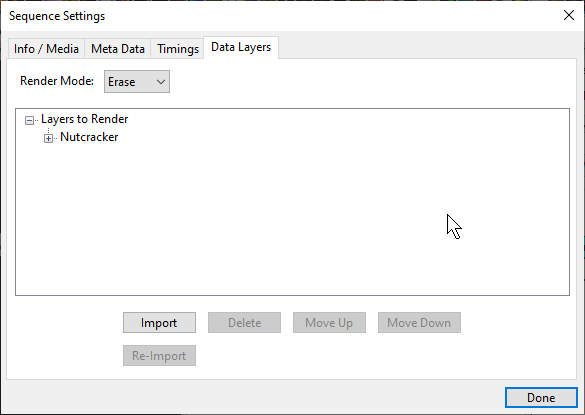Click the Re-Import button
Image resolution: width=585 pixels, height=415 pixels.
tap(159, 355)
